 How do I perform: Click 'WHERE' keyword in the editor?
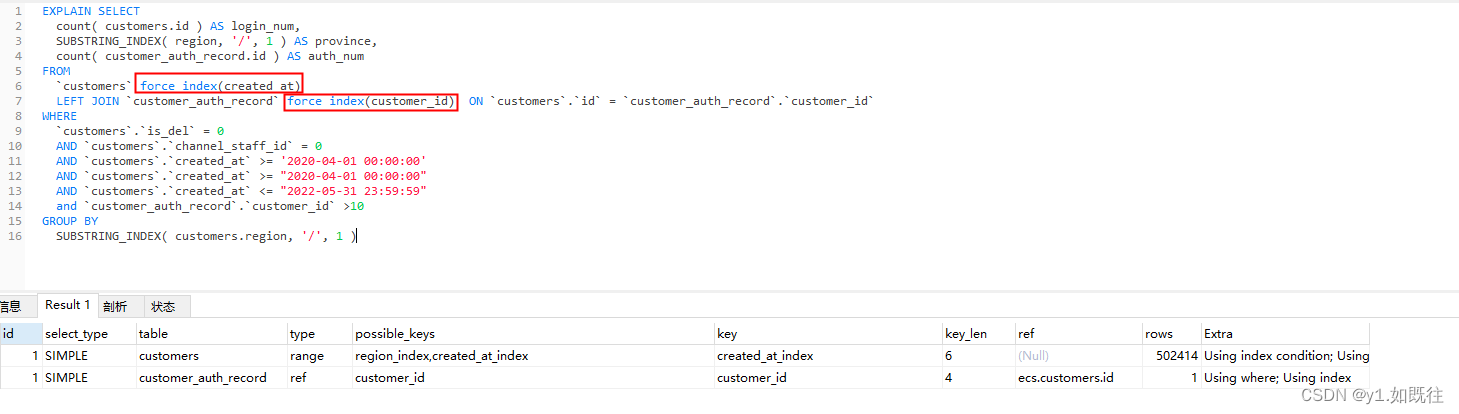pyautogui.click(x=59, y=116)
